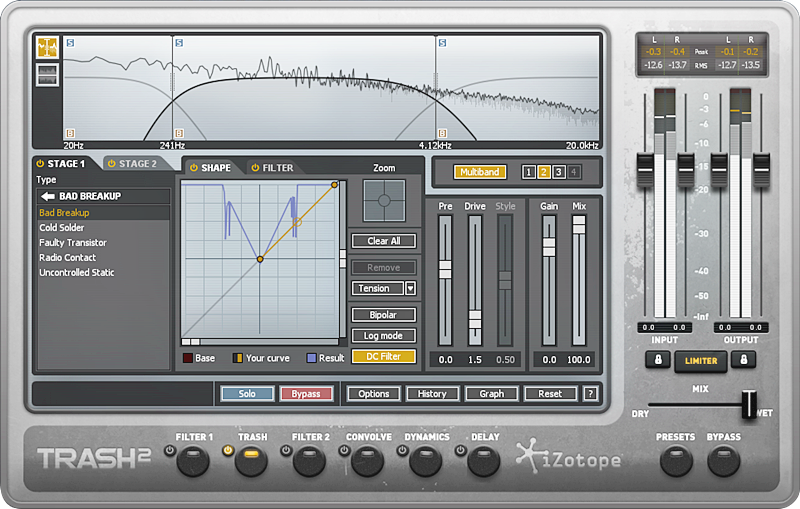Click the Reset button
The height and width of the screenshot is (509, 800).
click(x=551, y=394)
